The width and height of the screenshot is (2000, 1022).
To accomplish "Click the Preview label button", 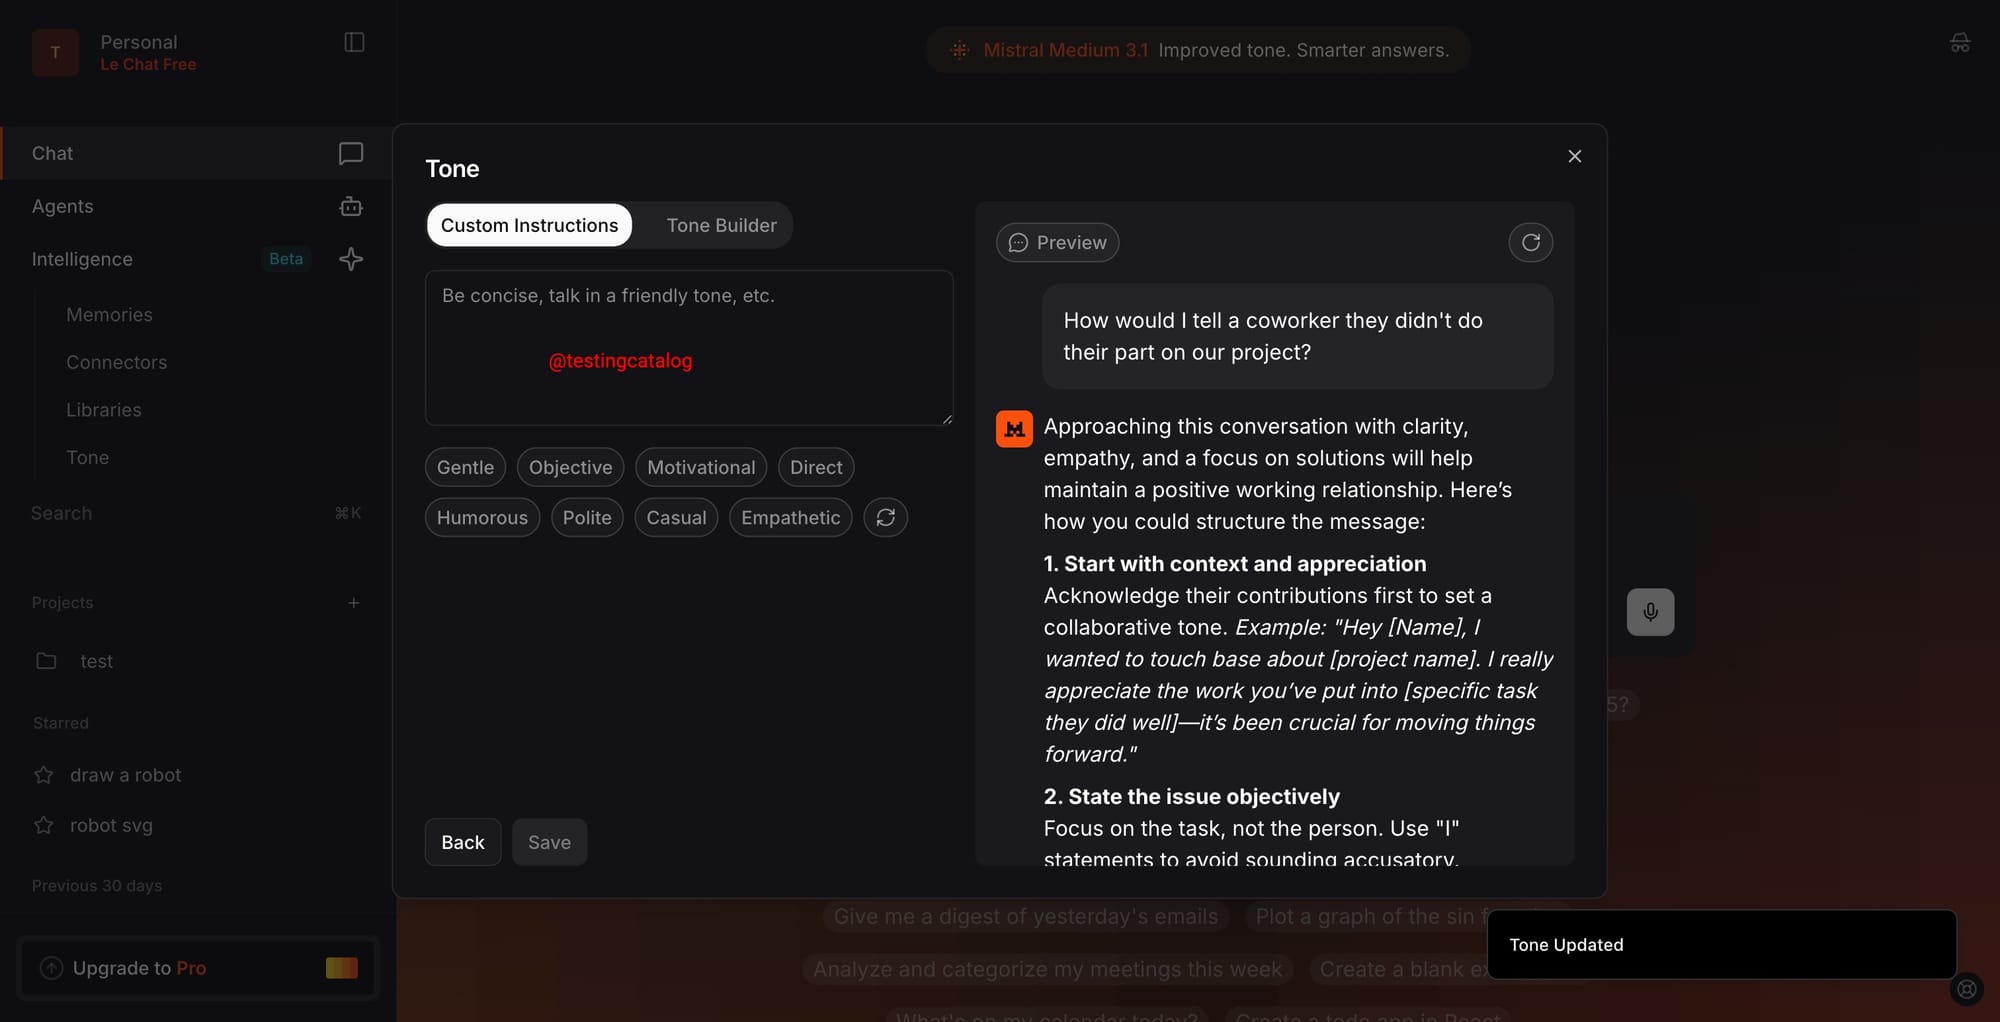I will [x=1057, y=242].
